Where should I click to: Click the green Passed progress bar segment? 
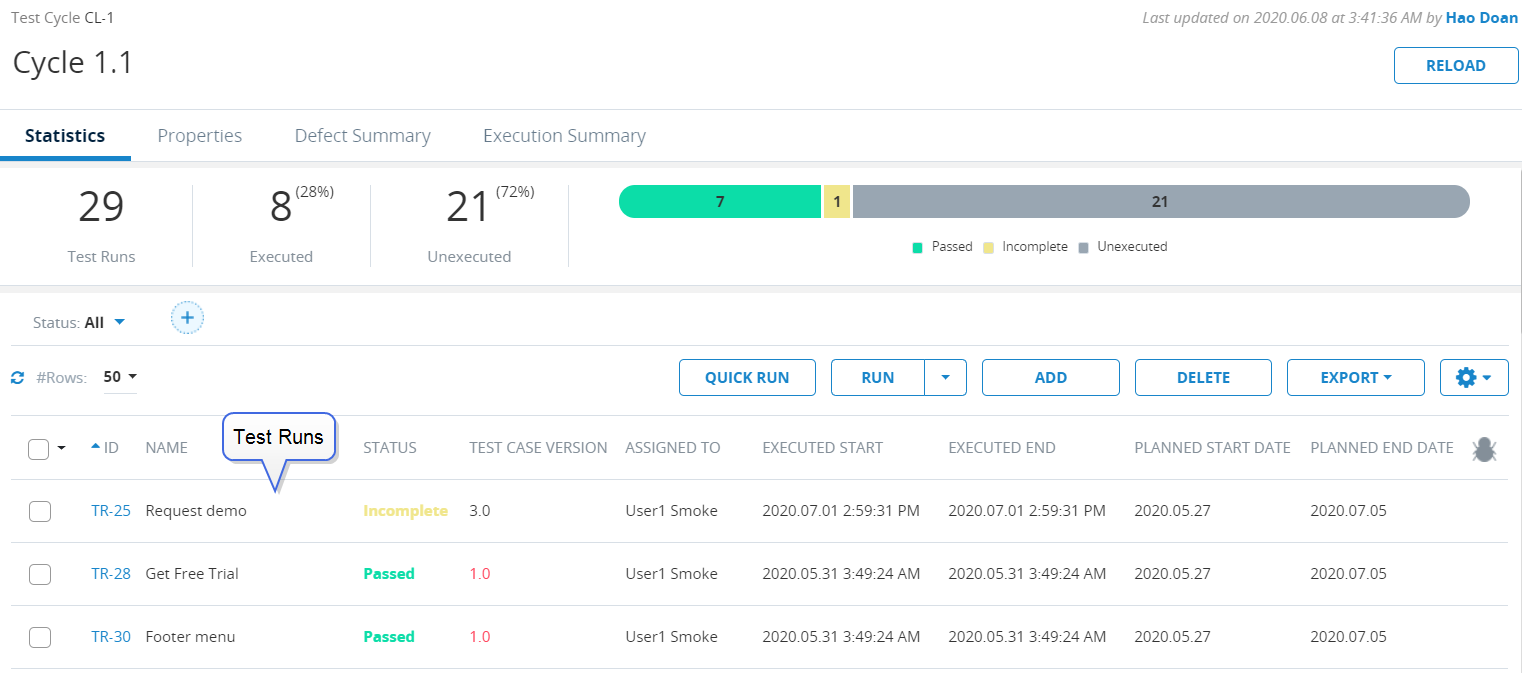(719, 202)
